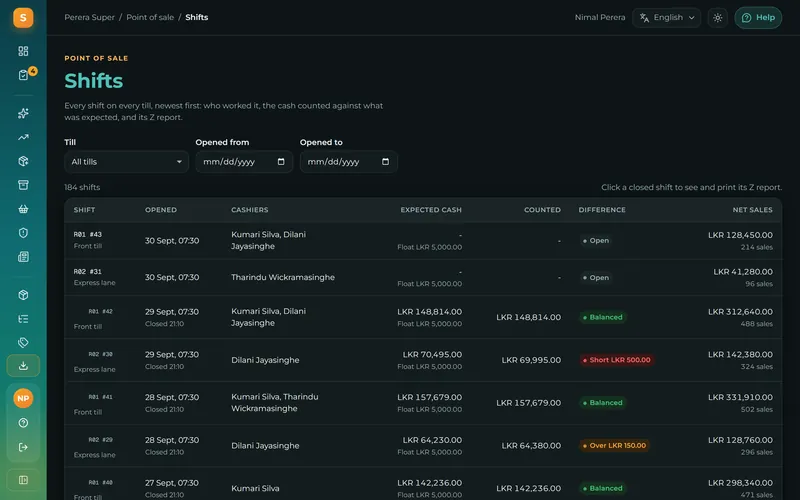Click the SHIFT column header
800x500 pixels.
click(x=84, y=210)
